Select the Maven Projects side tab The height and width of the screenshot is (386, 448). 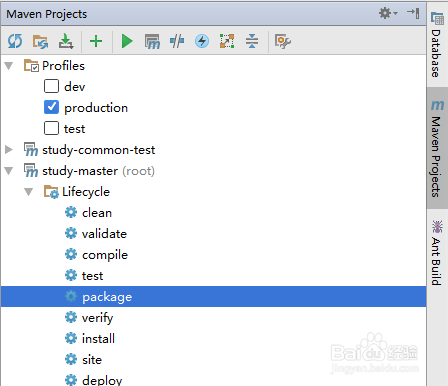(437, 148)
